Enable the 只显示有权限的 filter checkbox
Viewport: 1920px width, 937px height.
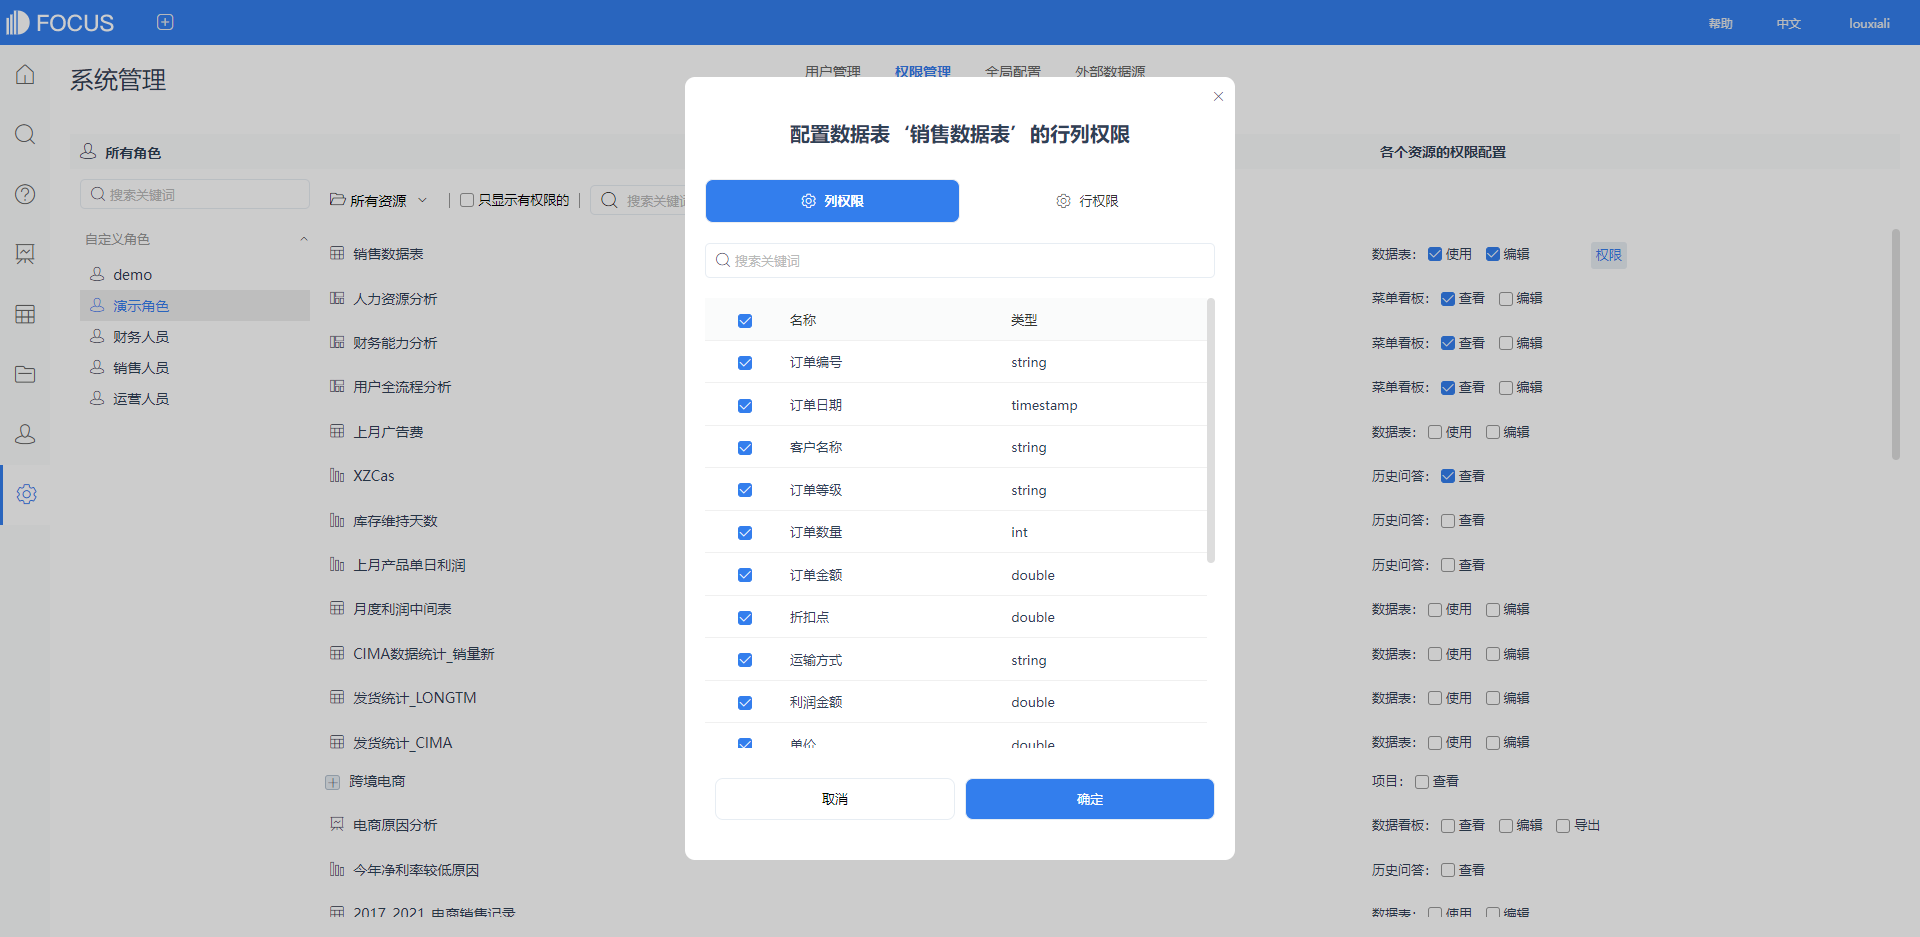point(467,200)
